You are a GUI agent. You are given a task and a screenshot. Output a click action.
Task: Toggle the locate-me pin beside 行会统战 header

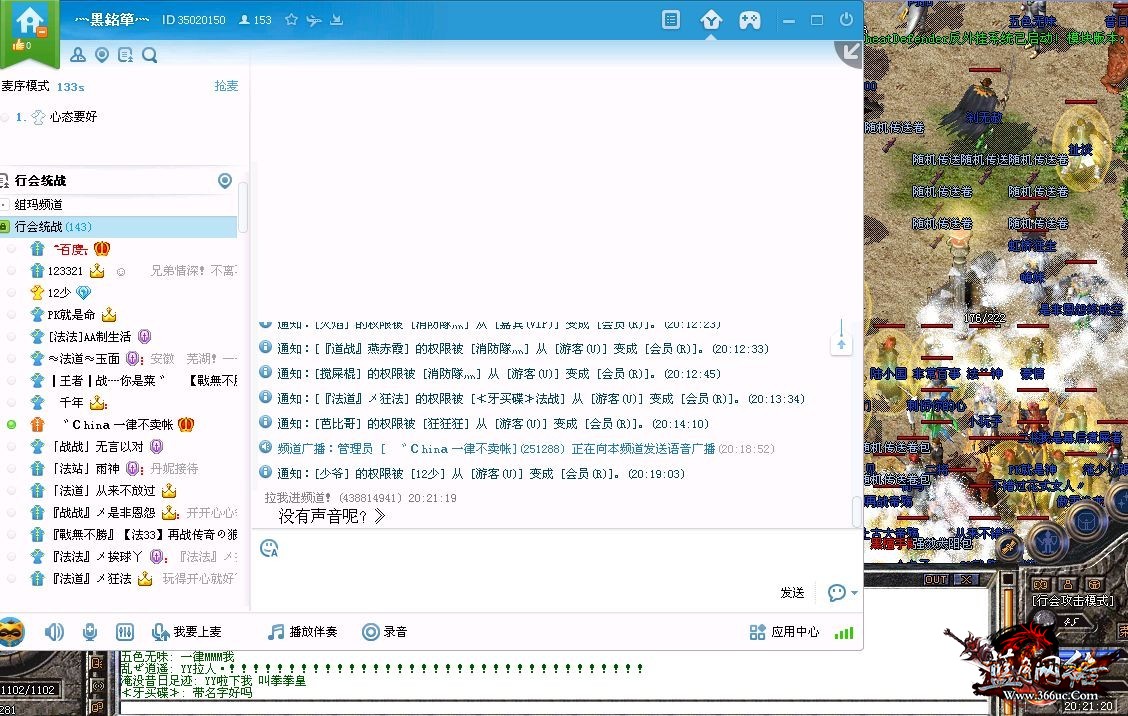[x=225, y=181]
